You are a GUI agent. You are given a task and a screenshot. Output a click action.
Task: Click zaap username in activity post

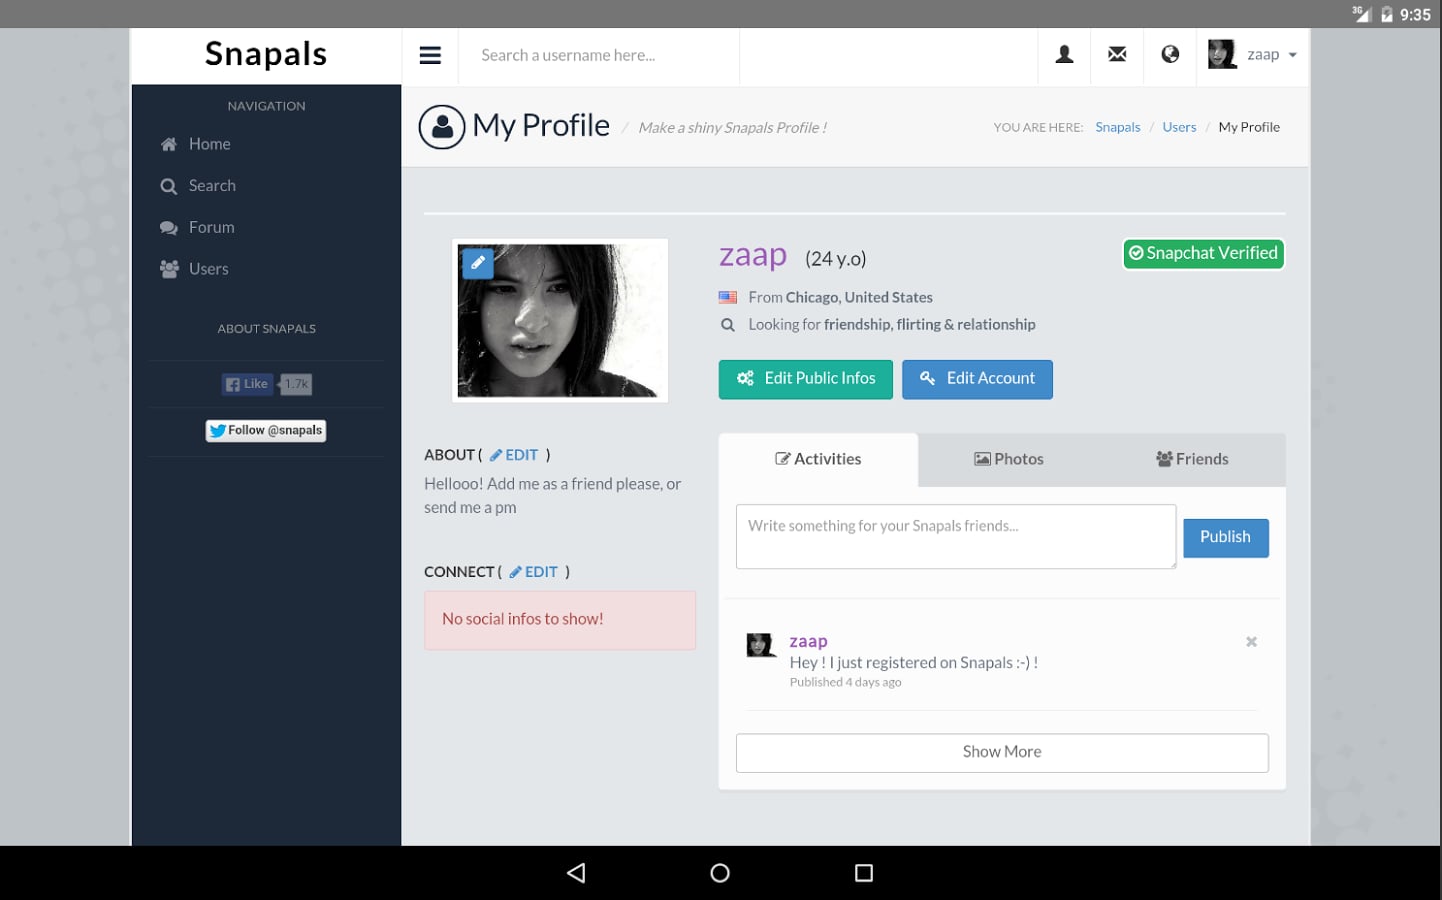tap(808, 642)
